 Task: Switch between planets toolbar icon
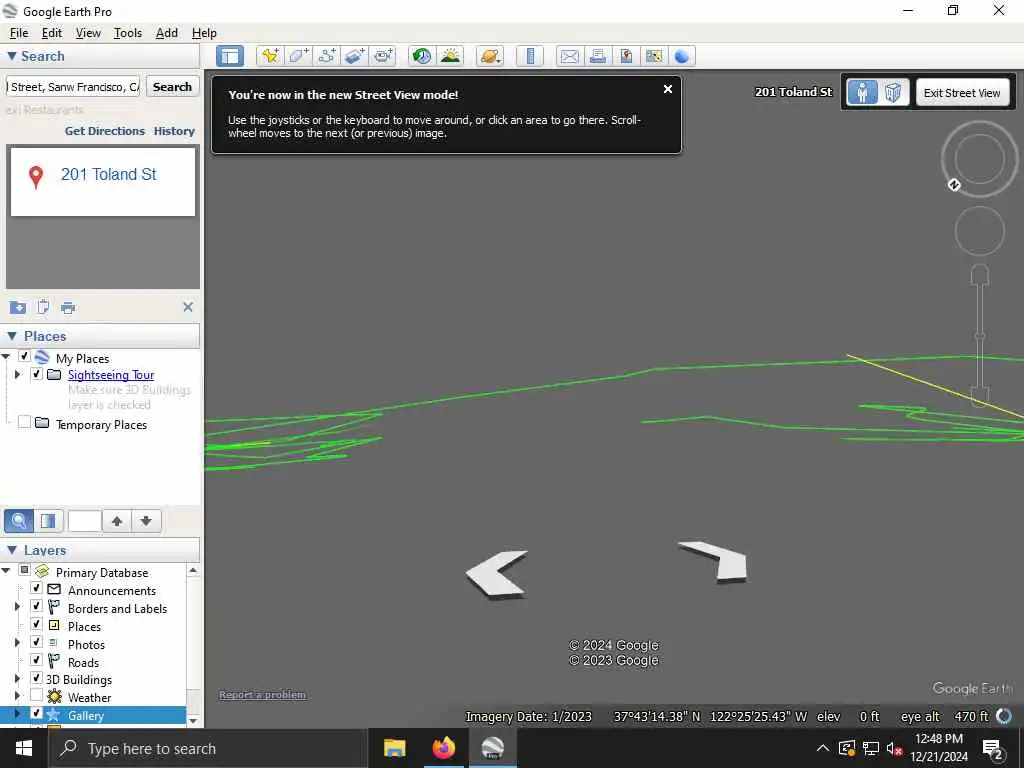tap(490, 56)
